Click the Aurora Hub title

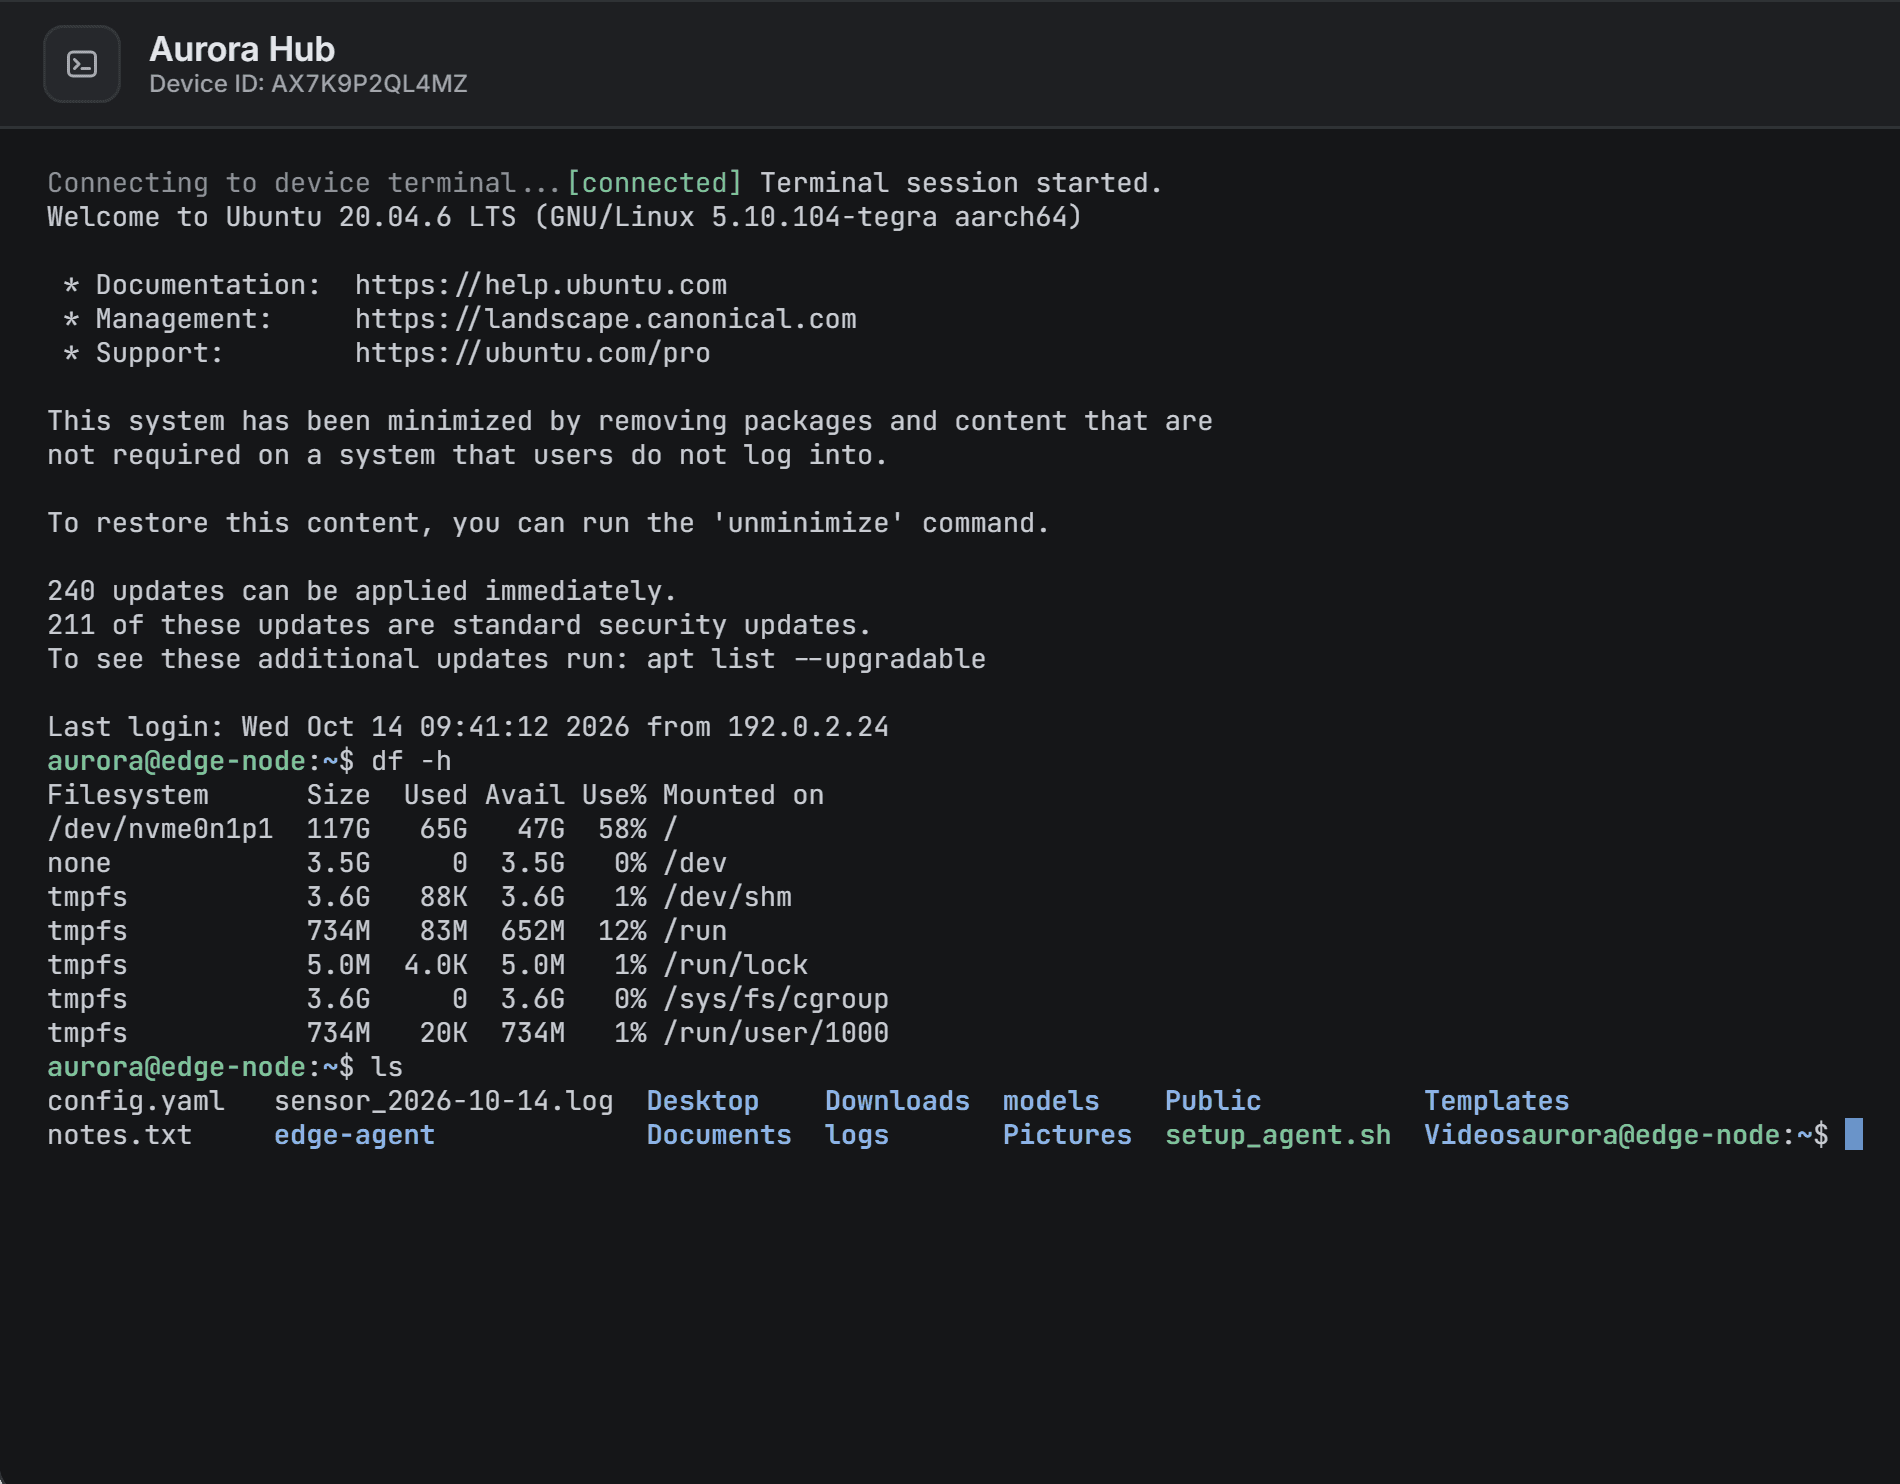[242, 49]
